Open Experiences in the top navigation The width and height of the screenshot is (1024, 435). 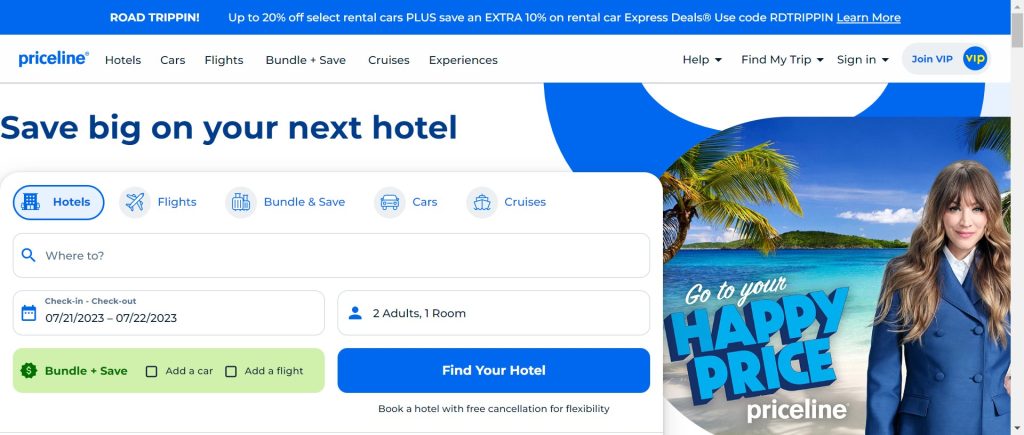click(463, 60)
